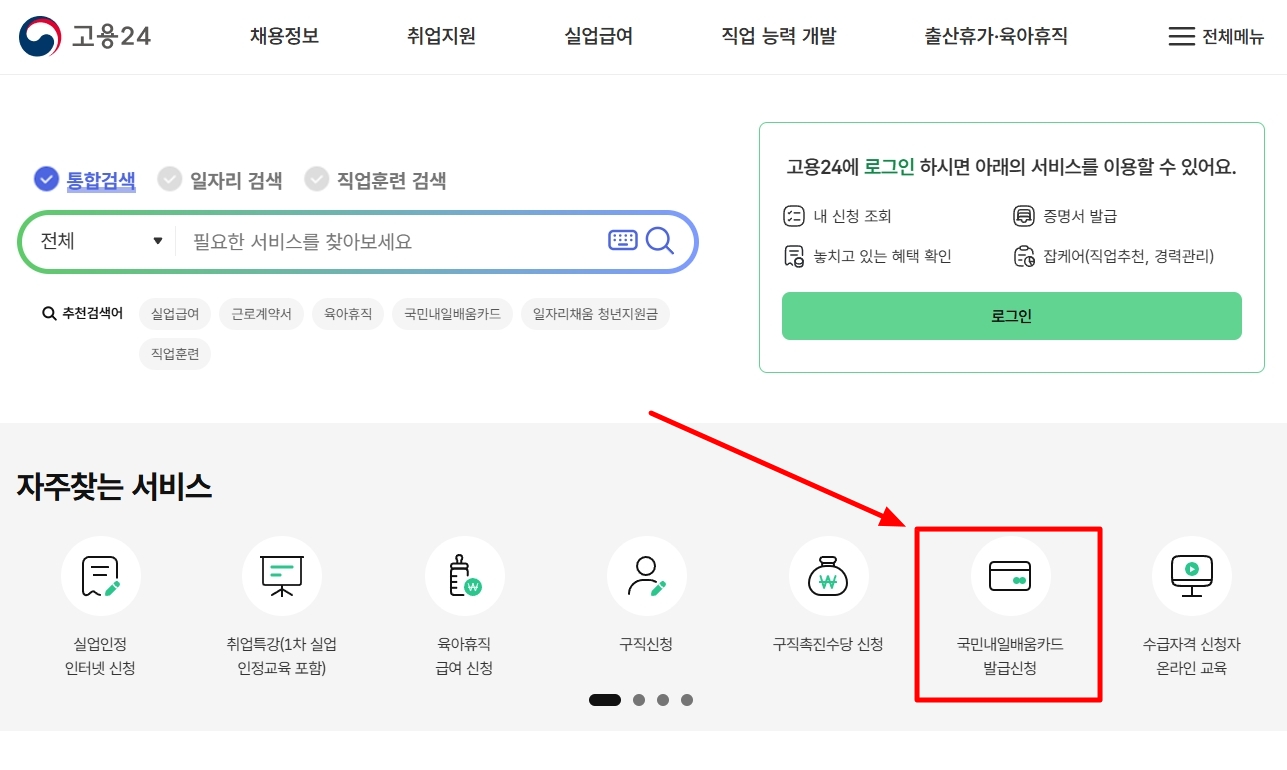
Task: Open 수급자격 신청자 온라인 교육 monitor icon
Action: pyautogui.click(x=1191, y=576)
